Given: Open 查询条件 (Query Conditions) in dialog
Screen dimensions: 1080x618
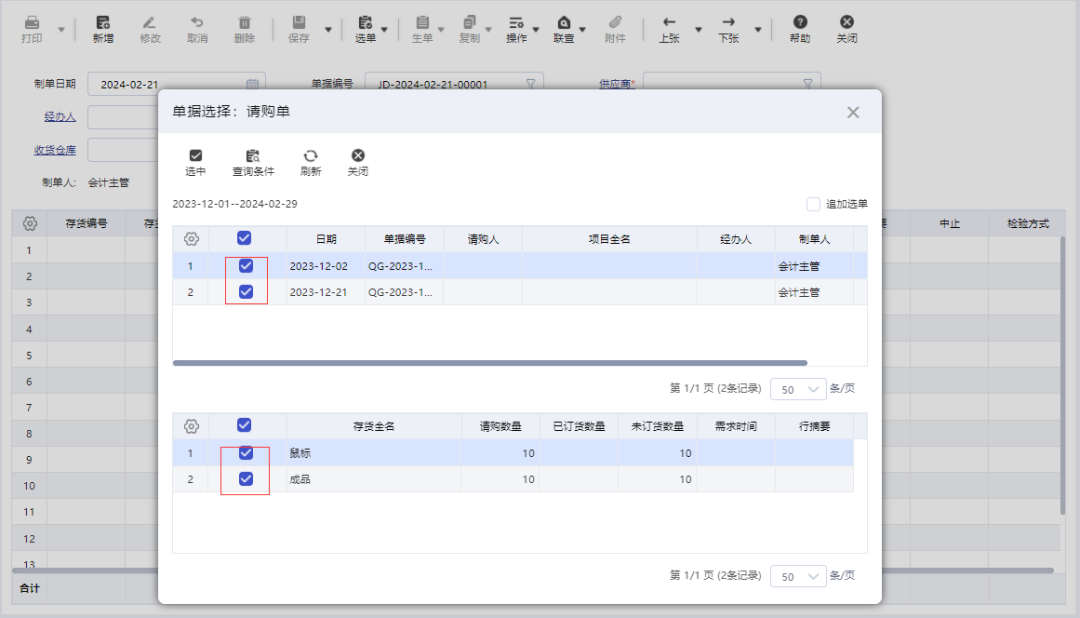Looking at the screenshot, I should (x=254, y=161).
